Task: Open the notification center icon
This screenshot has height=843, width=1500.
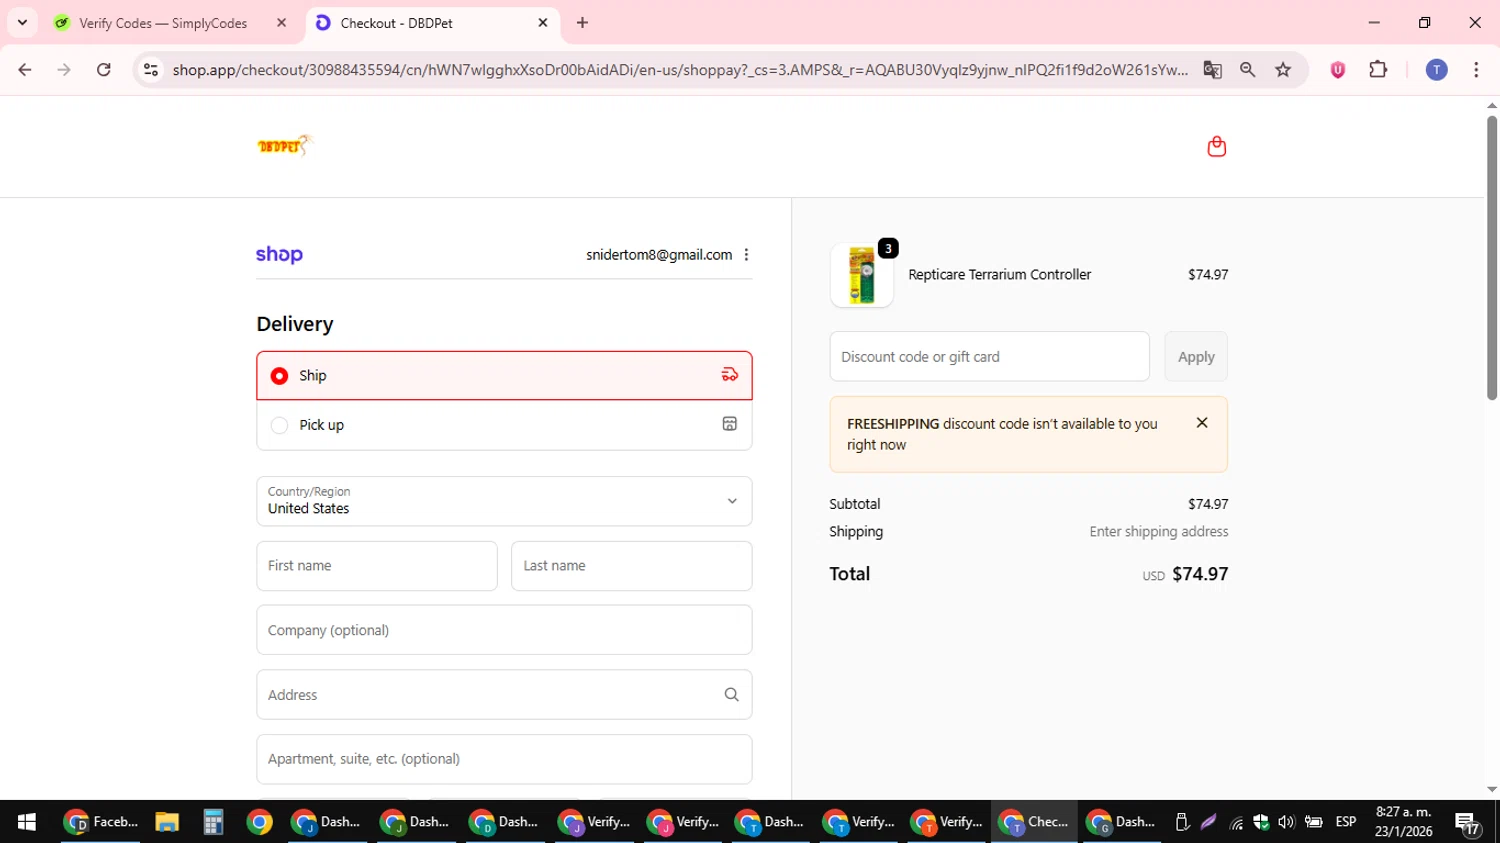Action: click(x=1467, y=823)
